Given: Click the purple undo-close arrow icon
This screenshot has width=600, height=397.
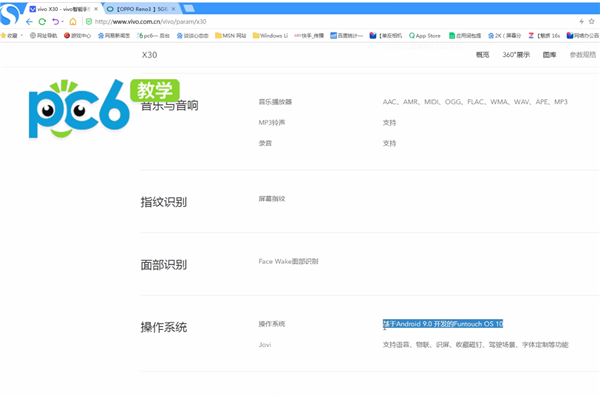Looking at the screenshot, I should [55, 21].
